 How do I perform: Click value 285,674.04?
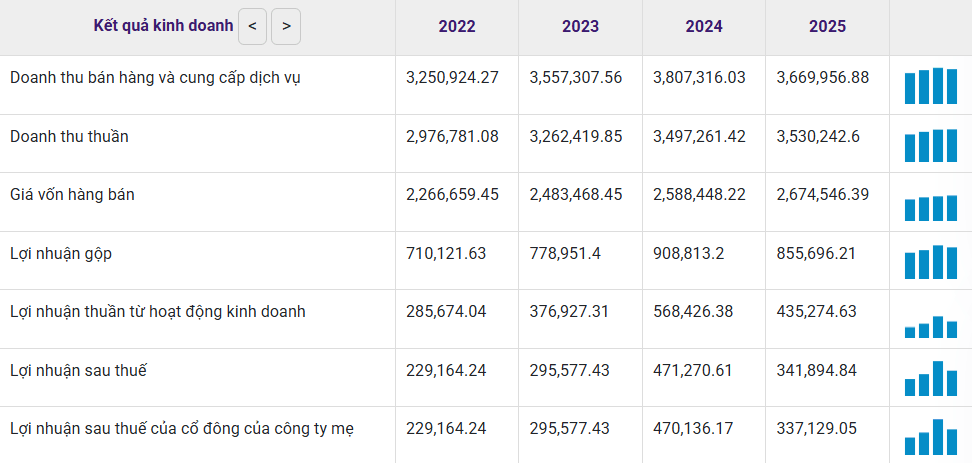(x=446, y=311)
